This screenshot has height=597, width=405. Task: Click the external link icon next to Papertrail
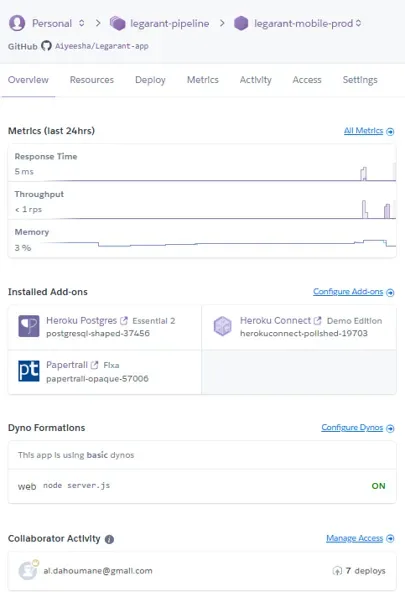[94, 365]
